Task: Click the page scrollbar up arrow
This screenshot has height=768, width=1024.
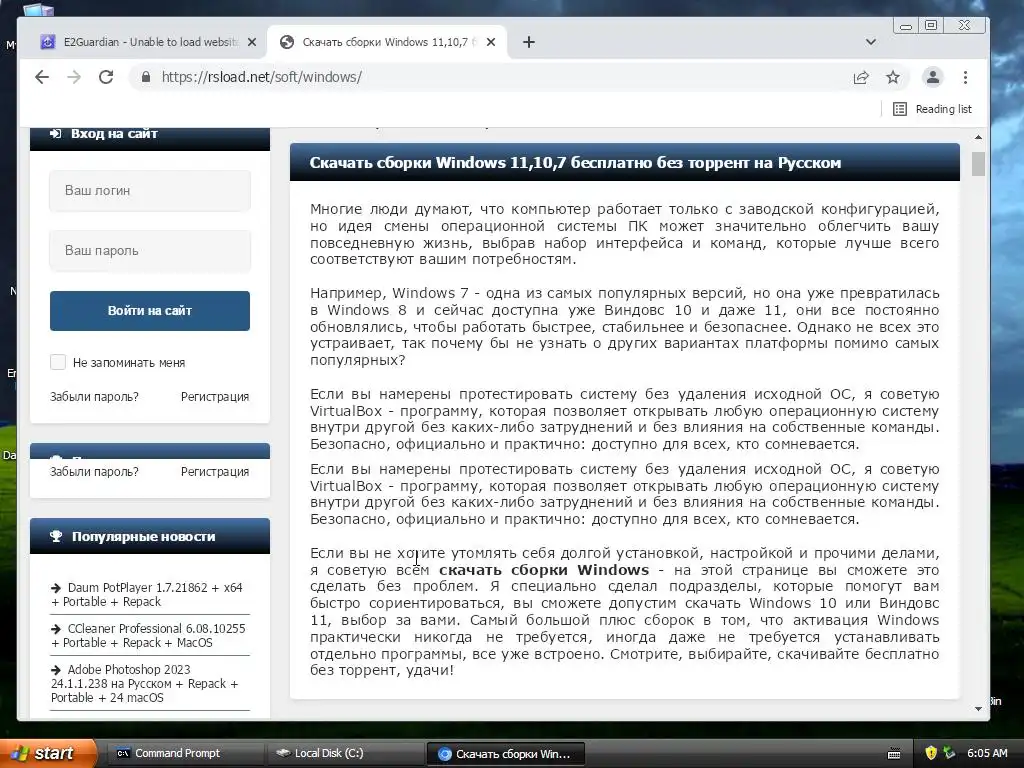Action: click(x=978, y=137)
